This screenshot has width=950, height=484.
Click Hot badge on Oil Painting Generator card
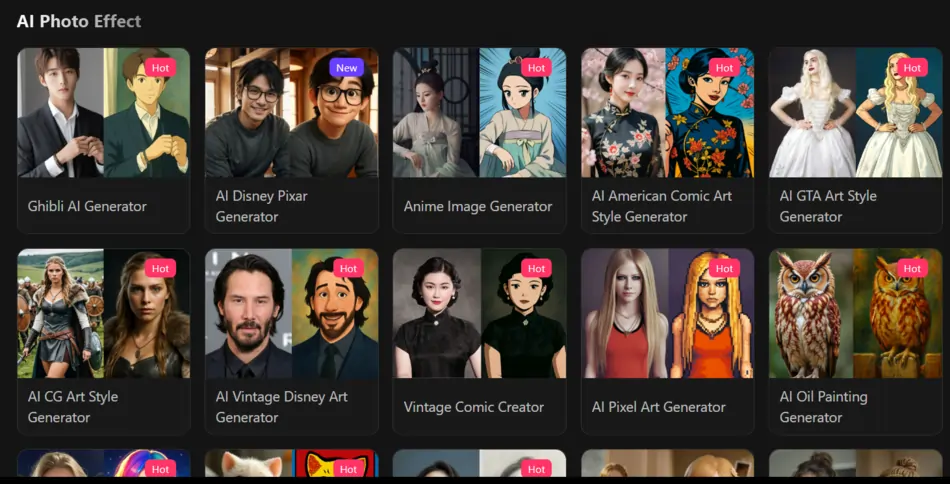[x=912, y=268]
